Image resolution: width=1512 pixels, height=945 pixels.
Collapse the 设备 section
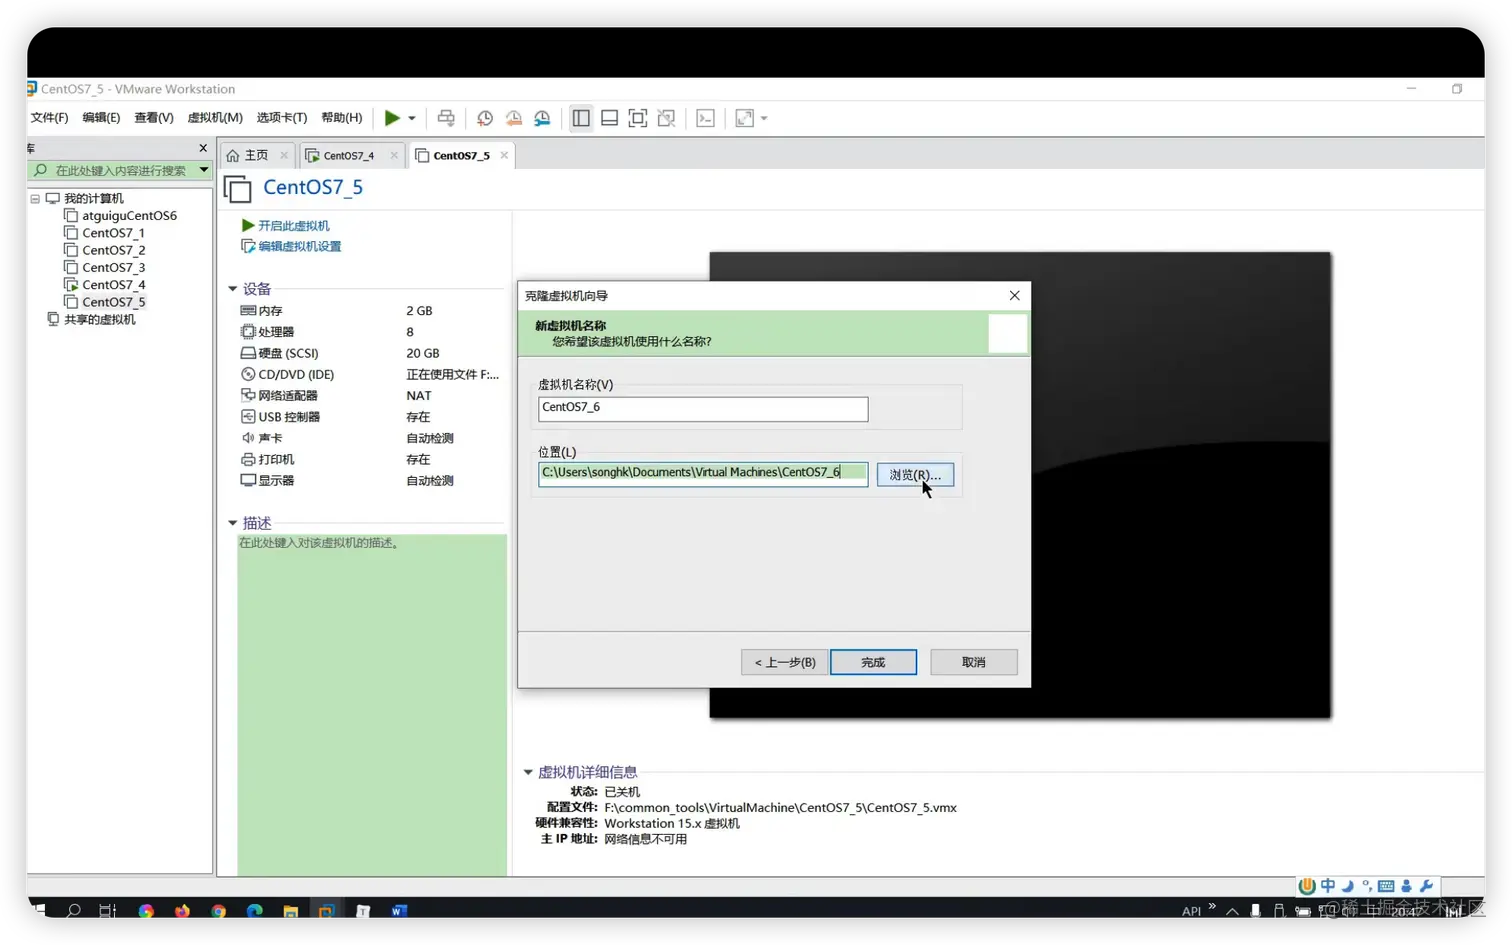tap(233, 289)
